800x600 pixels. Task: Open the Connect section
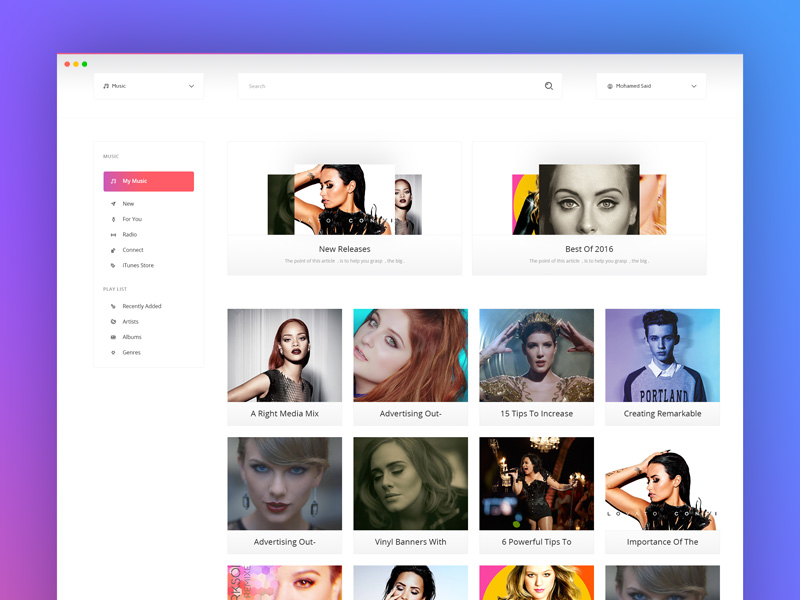coord(132,249)
